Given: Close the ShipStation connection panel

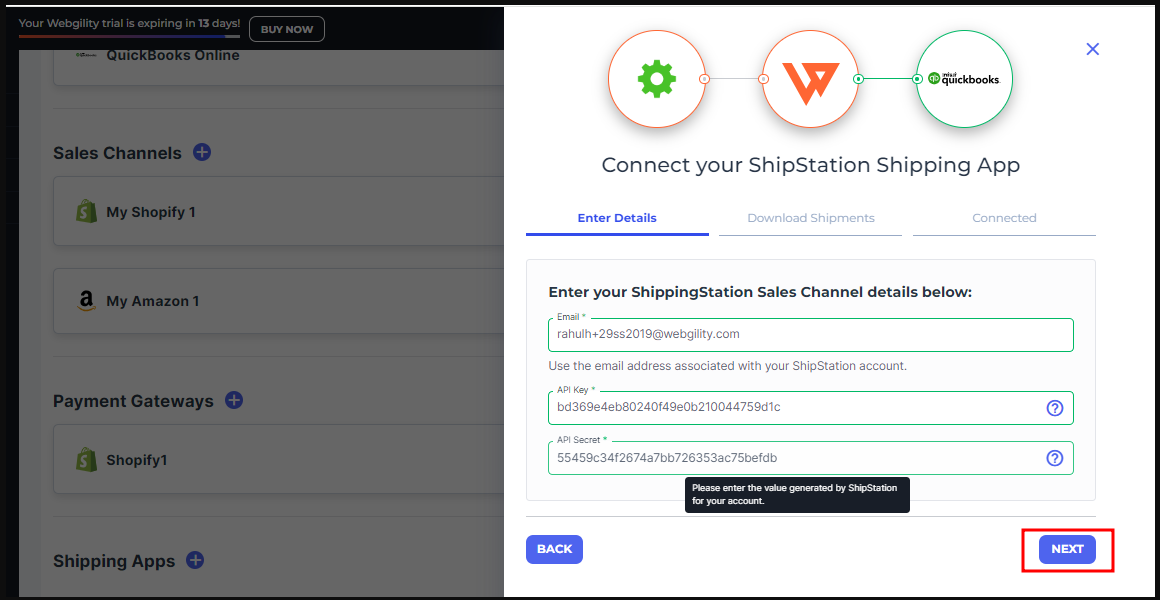Looking at the screenshot, I should [x=1093, y=49].
